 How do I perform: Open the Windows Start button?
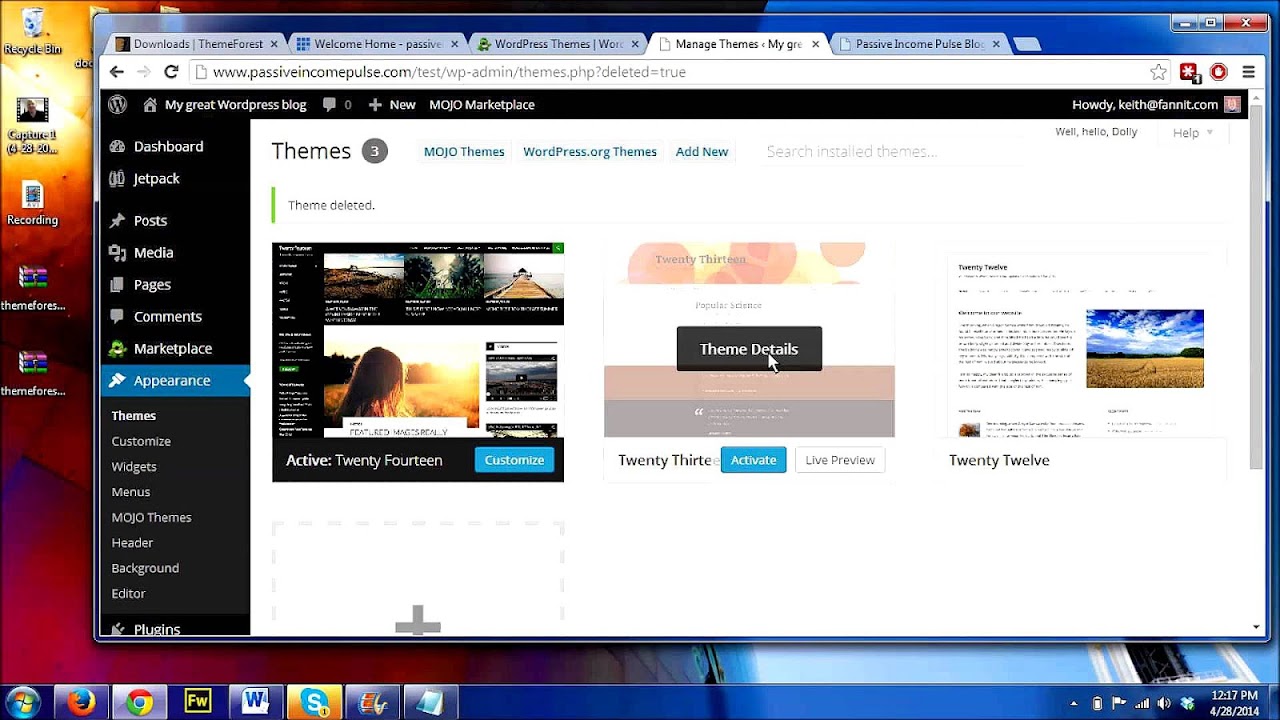click(22, 702)
